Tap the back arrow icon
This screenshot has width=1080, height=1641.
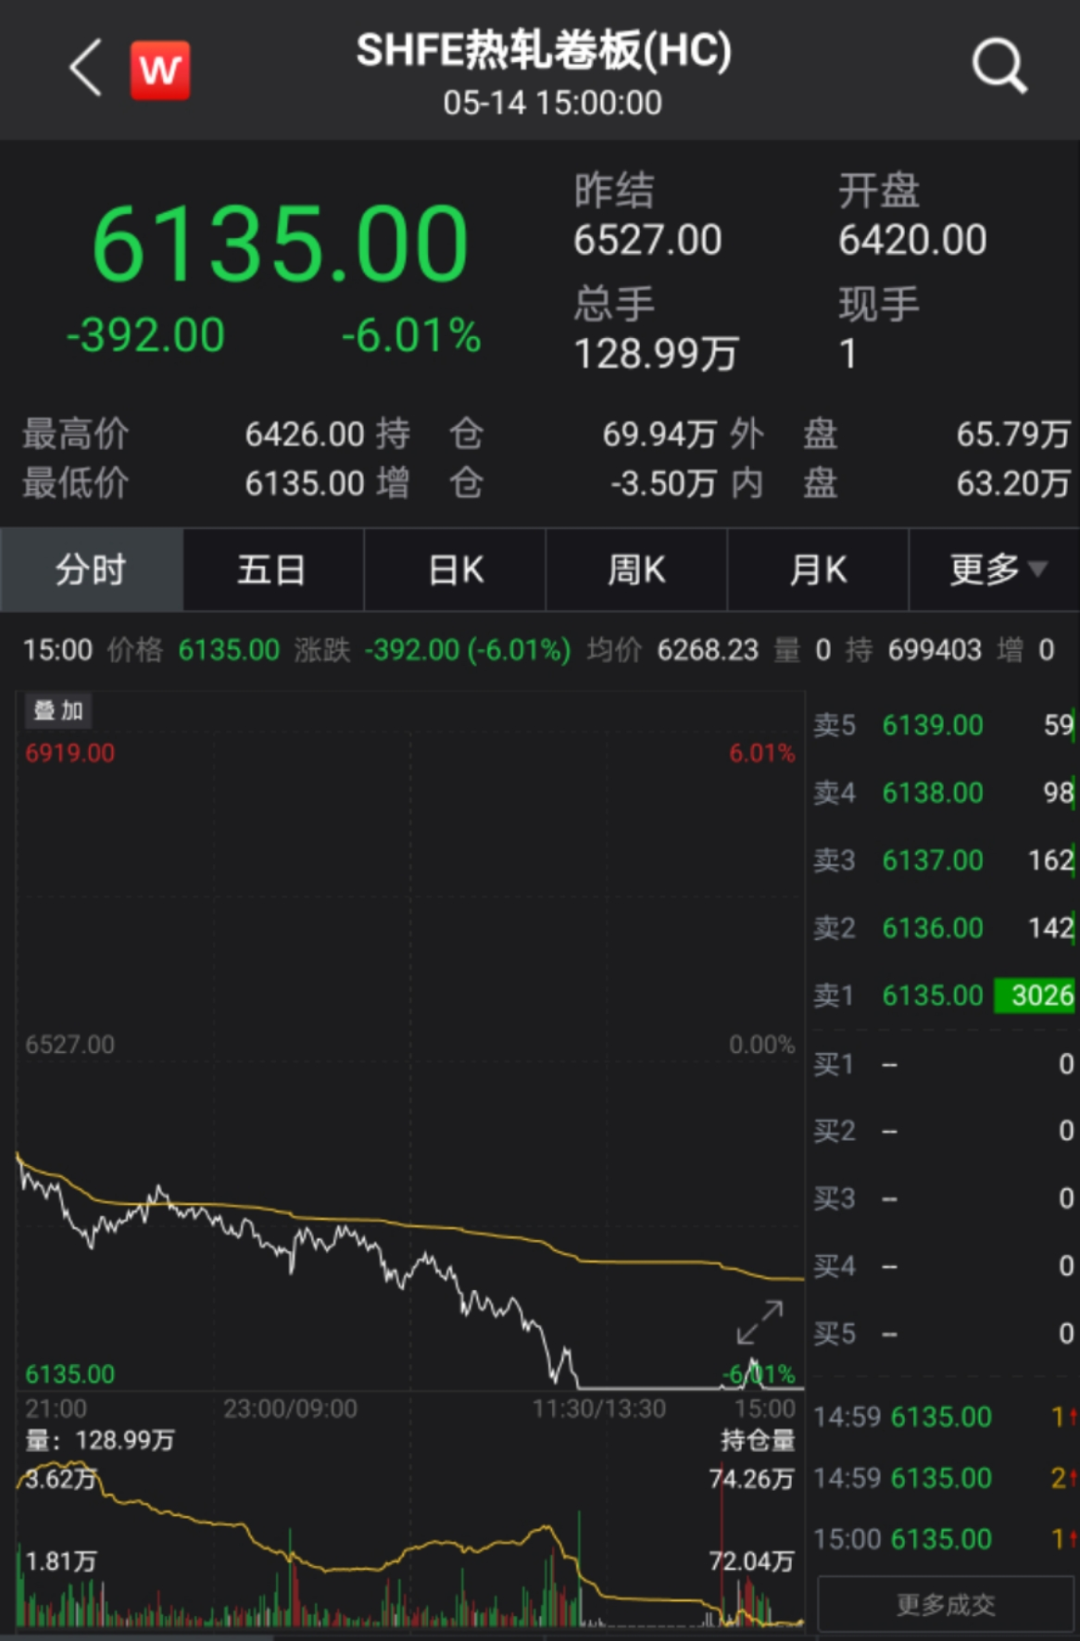tap(86, 68)
